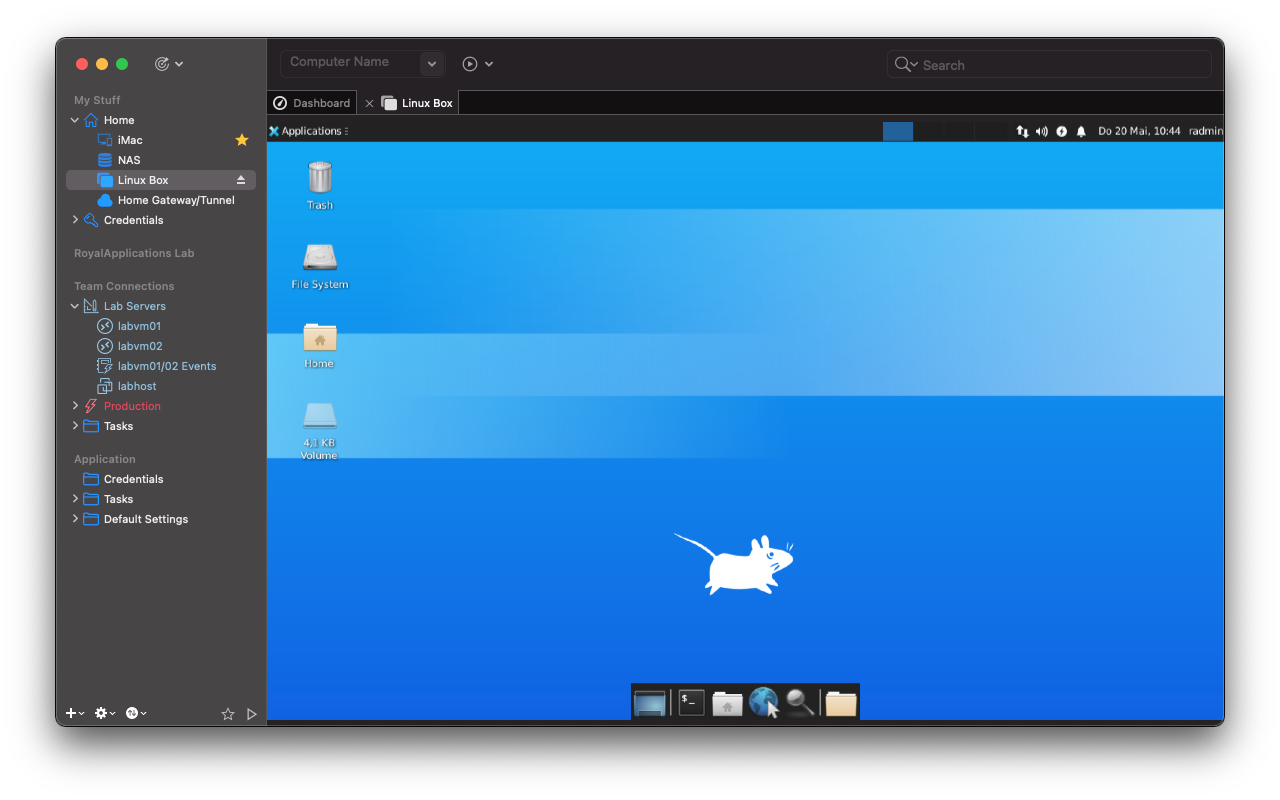Click the connect play button near the sidebar bottom

[x=251, y=713]
